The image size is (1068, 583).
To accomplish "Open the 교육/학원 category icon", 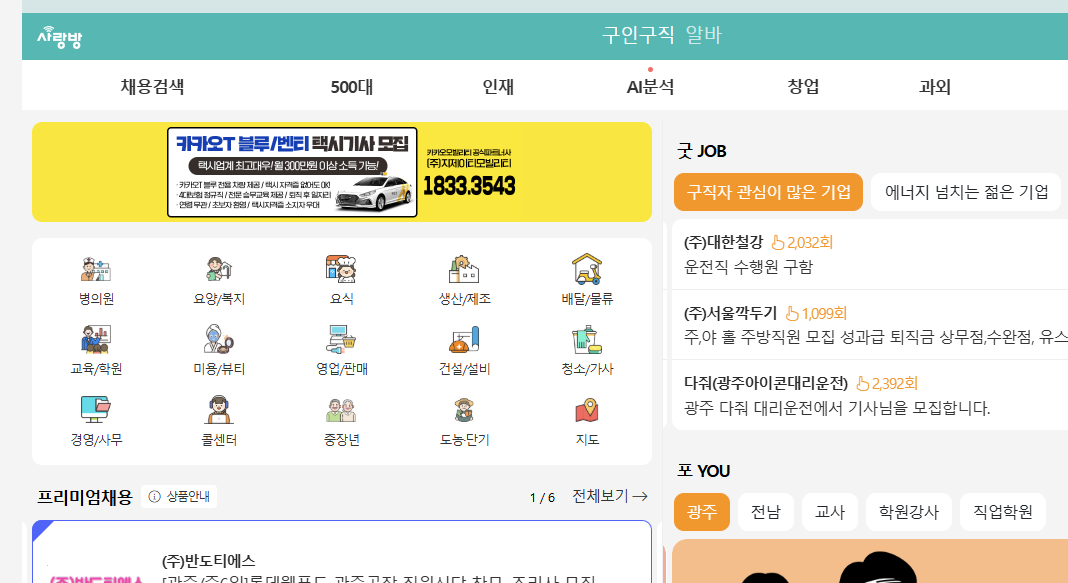I will 96,339.
